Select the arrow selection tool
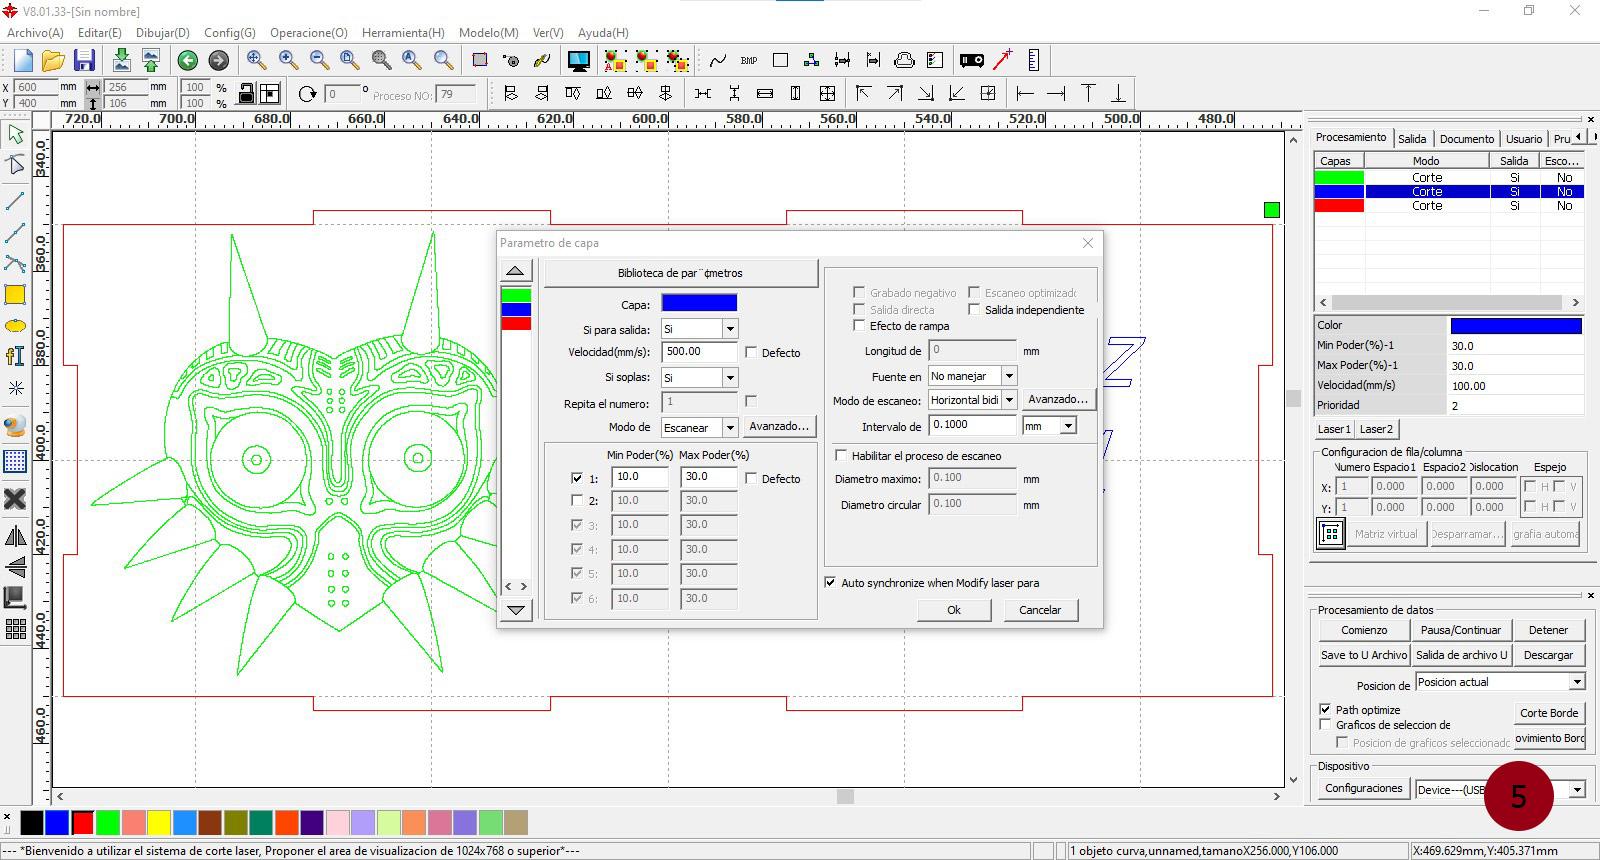 coord(15,134)
